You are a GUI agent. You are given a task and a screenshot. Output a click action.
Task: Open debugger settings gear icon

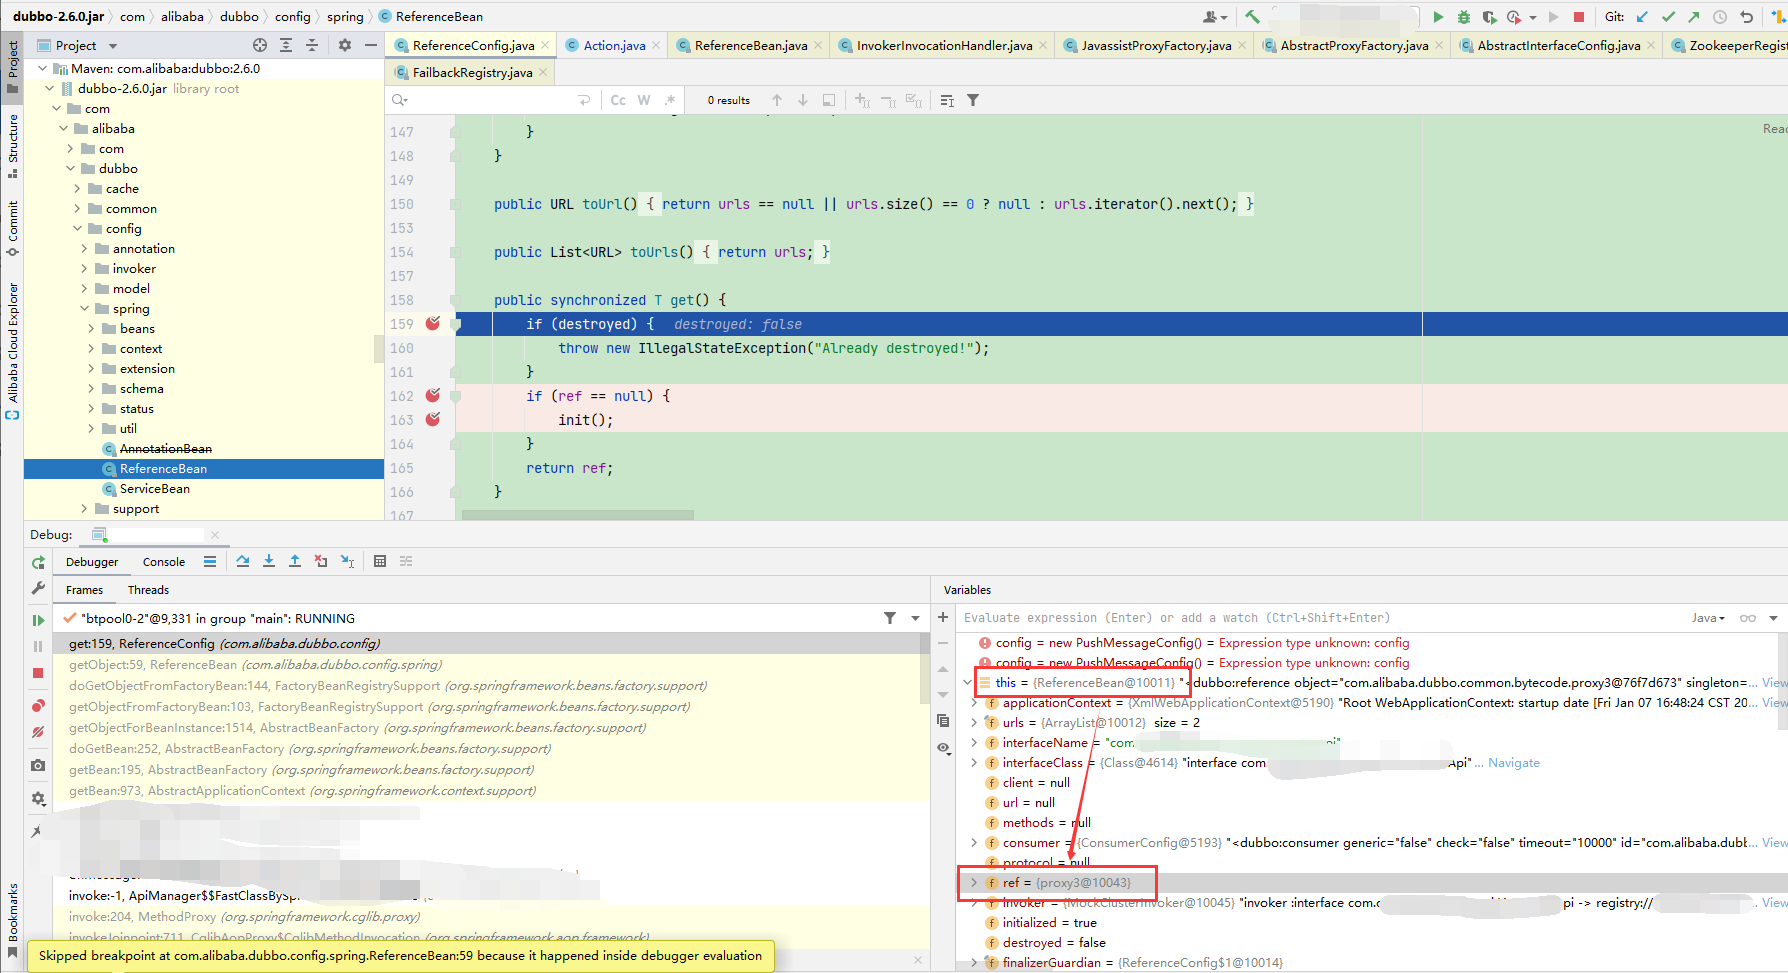[38, 798]
